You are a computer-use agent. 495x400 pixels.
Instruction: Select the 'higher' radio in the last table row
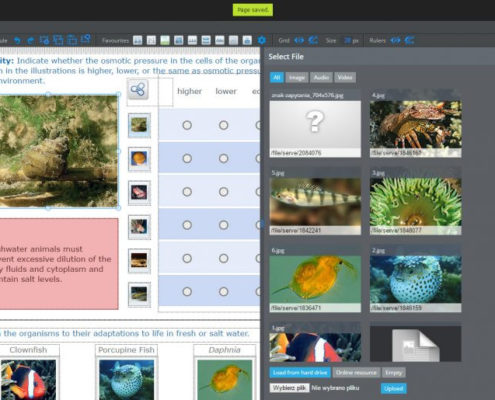pyautogui.click(x=187, y=292)
